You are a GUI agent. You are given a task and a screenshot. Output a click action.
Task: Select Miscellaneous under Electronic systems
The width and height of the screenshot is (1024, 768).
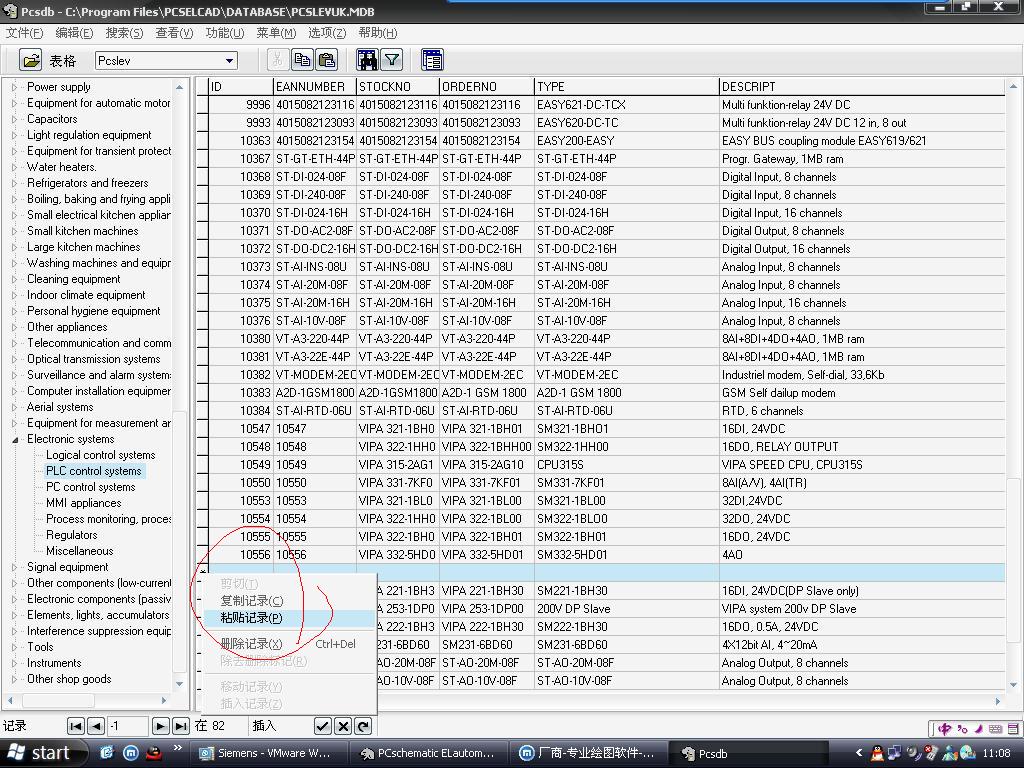80,551
